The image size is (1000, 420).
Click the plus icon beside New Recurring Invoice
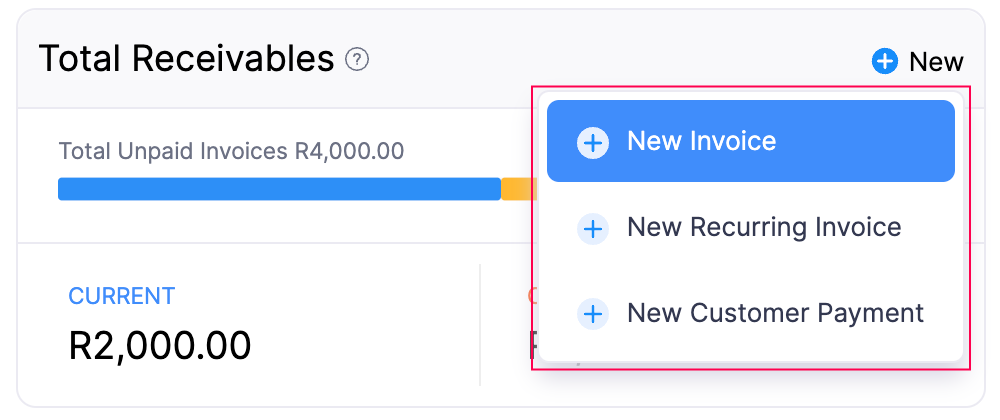click(593, 229)
